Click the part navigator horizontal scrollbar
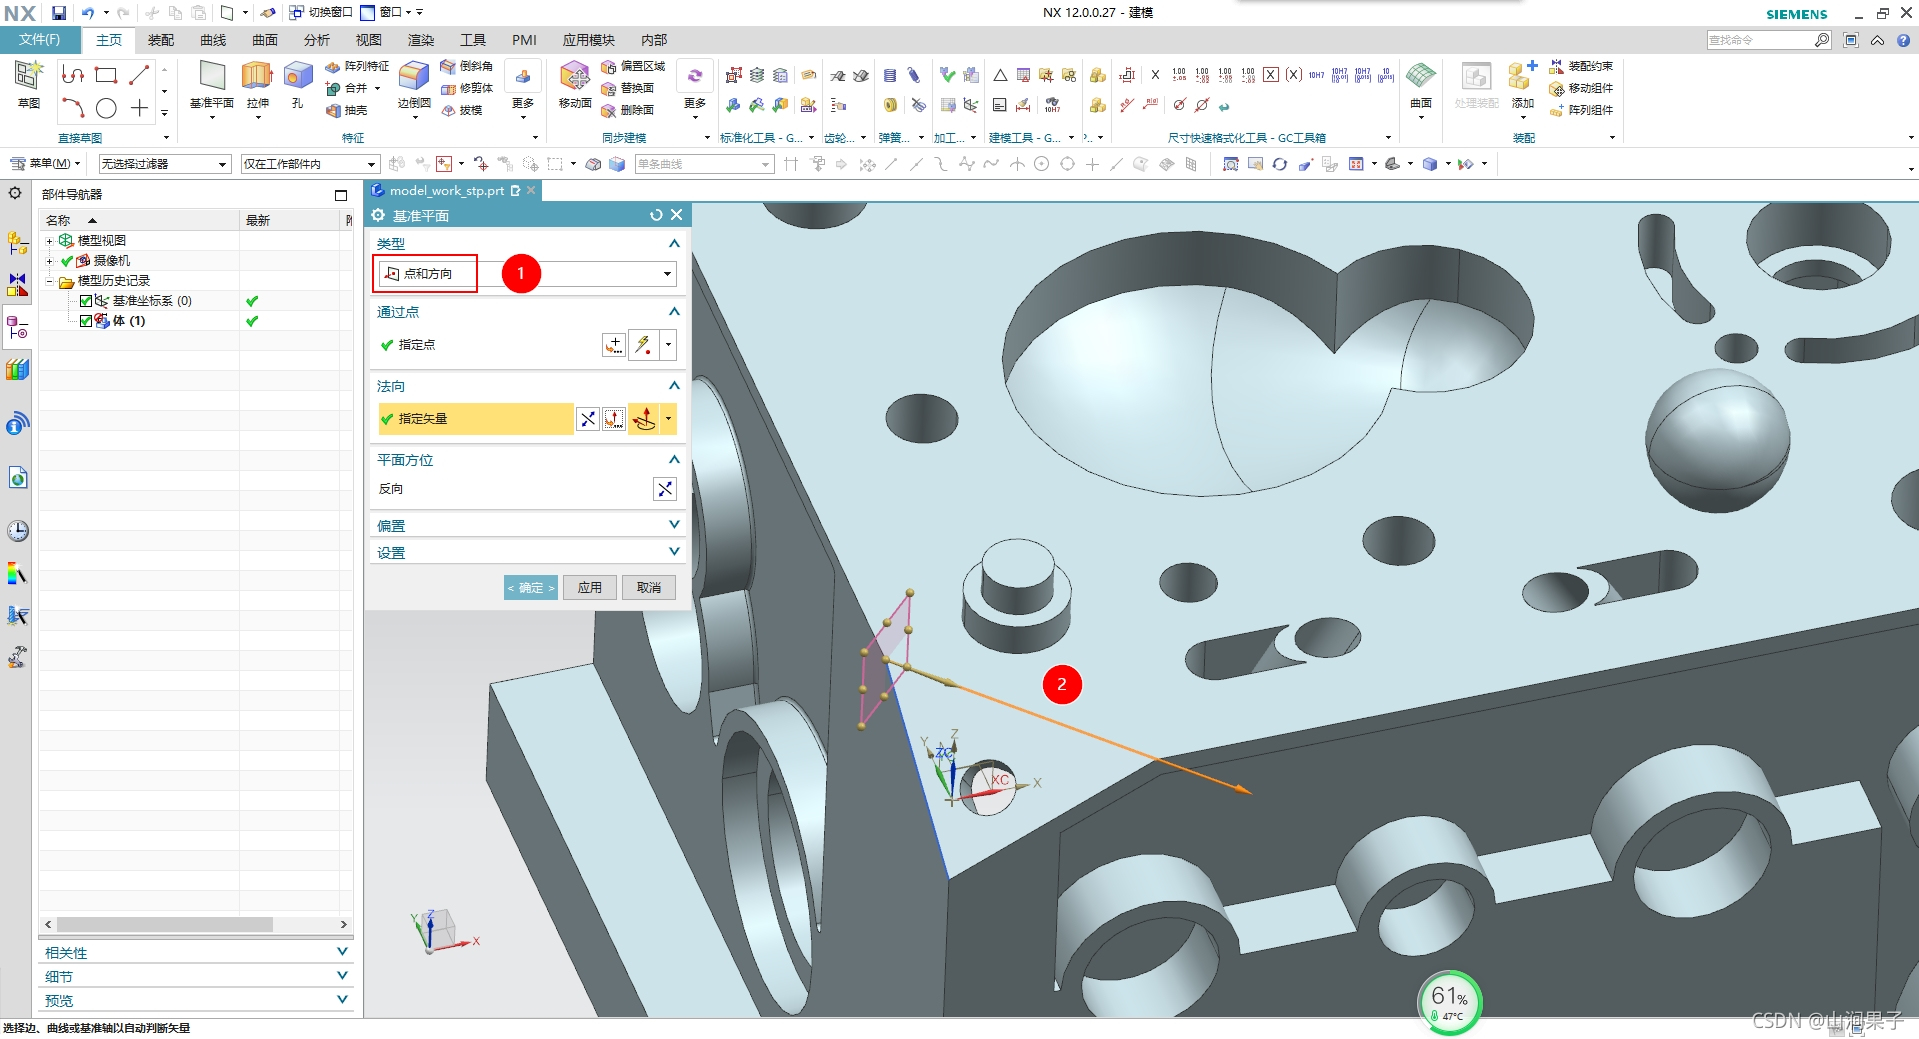This screenshot has height=1039, width=1919. click(x=165, y=925)
